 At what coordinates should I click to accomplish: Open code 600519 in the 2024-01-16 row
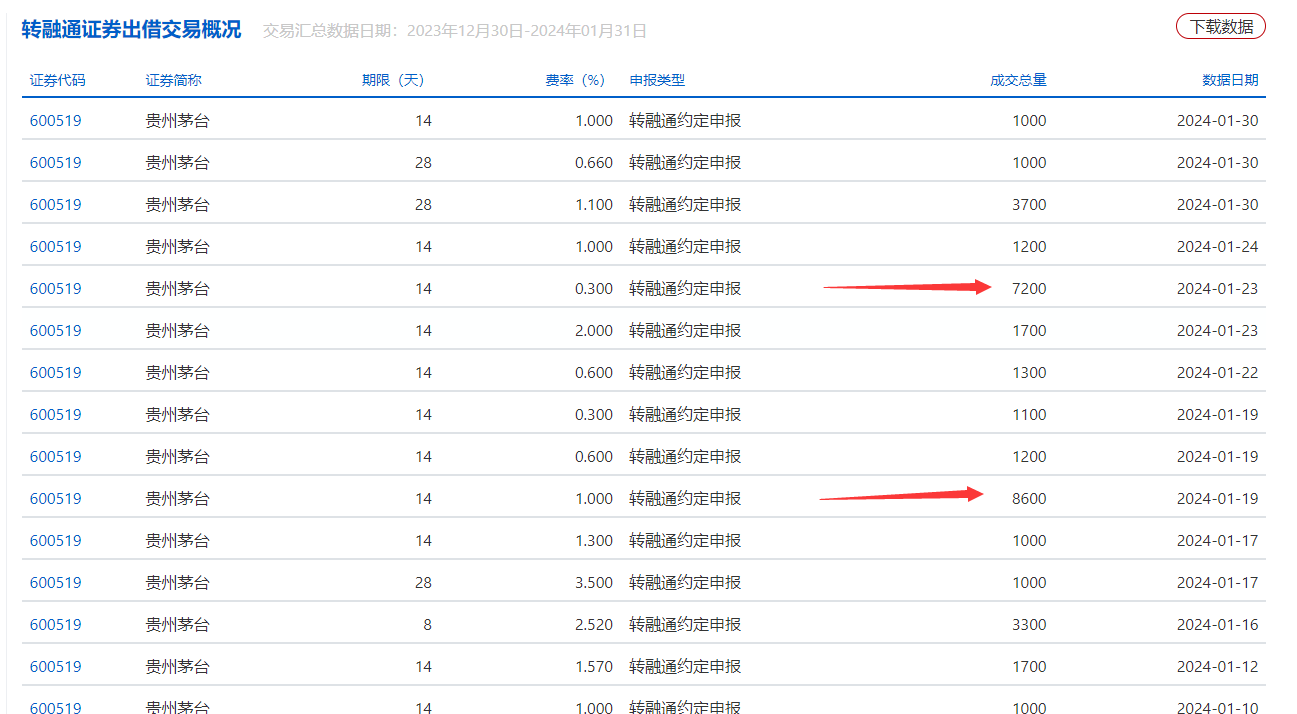(x=55, y=625)
